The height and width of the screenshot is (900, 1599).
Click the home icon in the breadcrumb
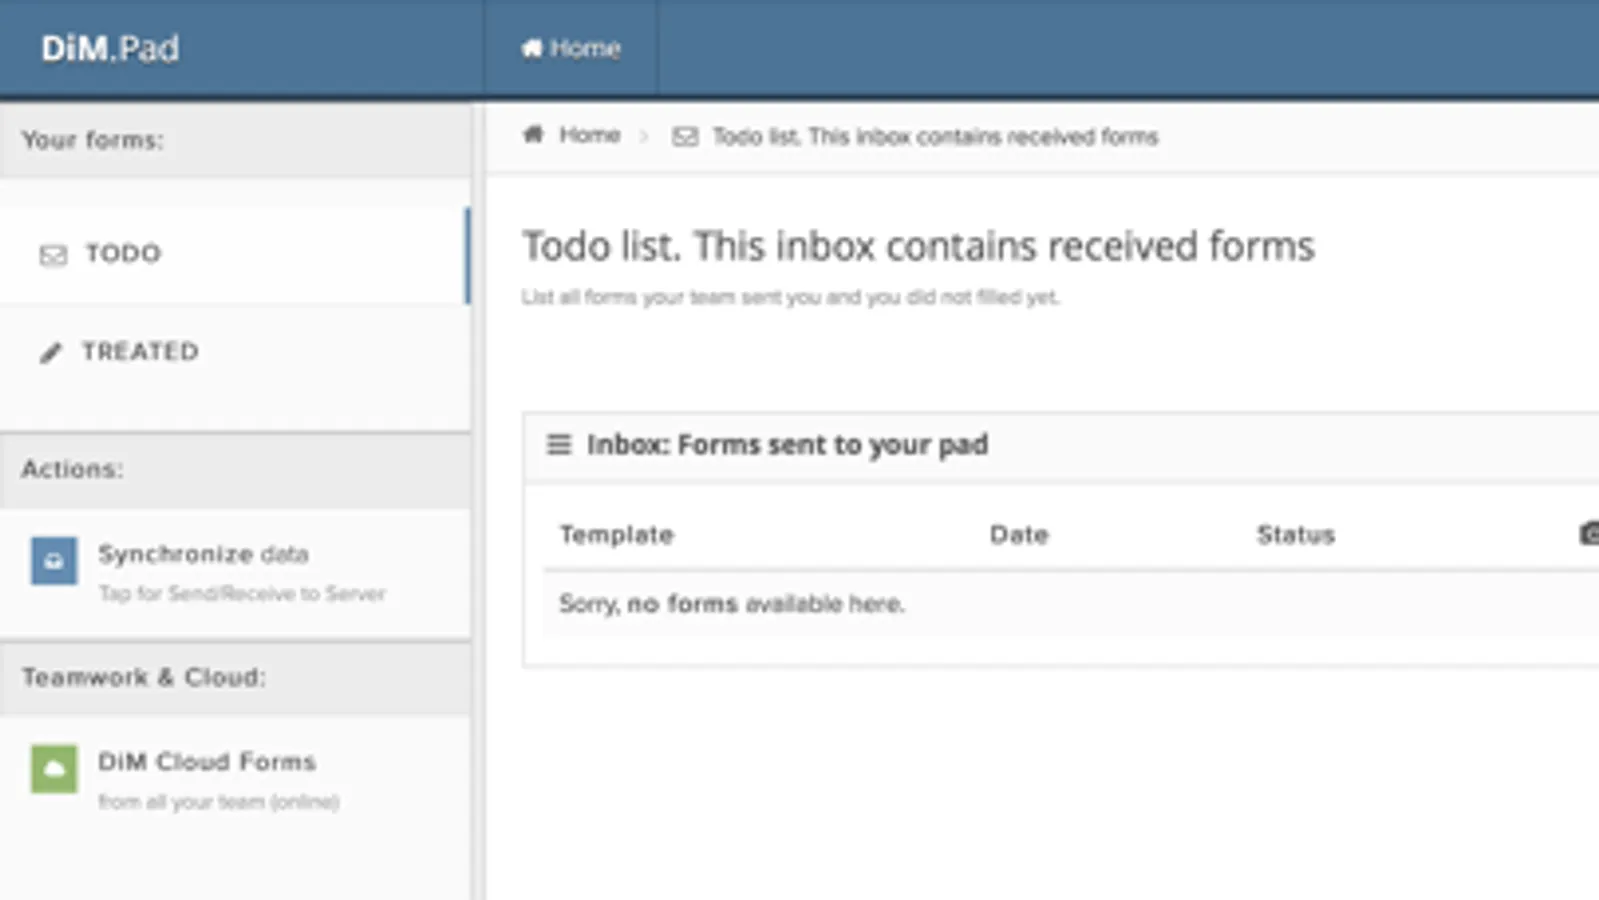tap(533, 134)
